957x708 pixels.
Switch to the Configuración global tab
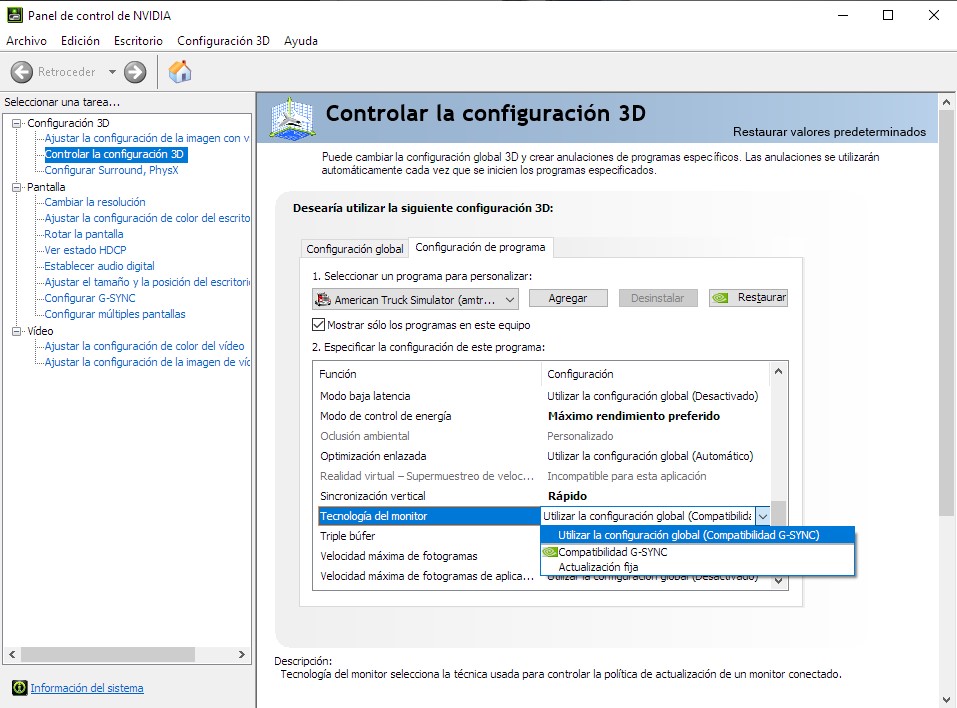[355, 249]
